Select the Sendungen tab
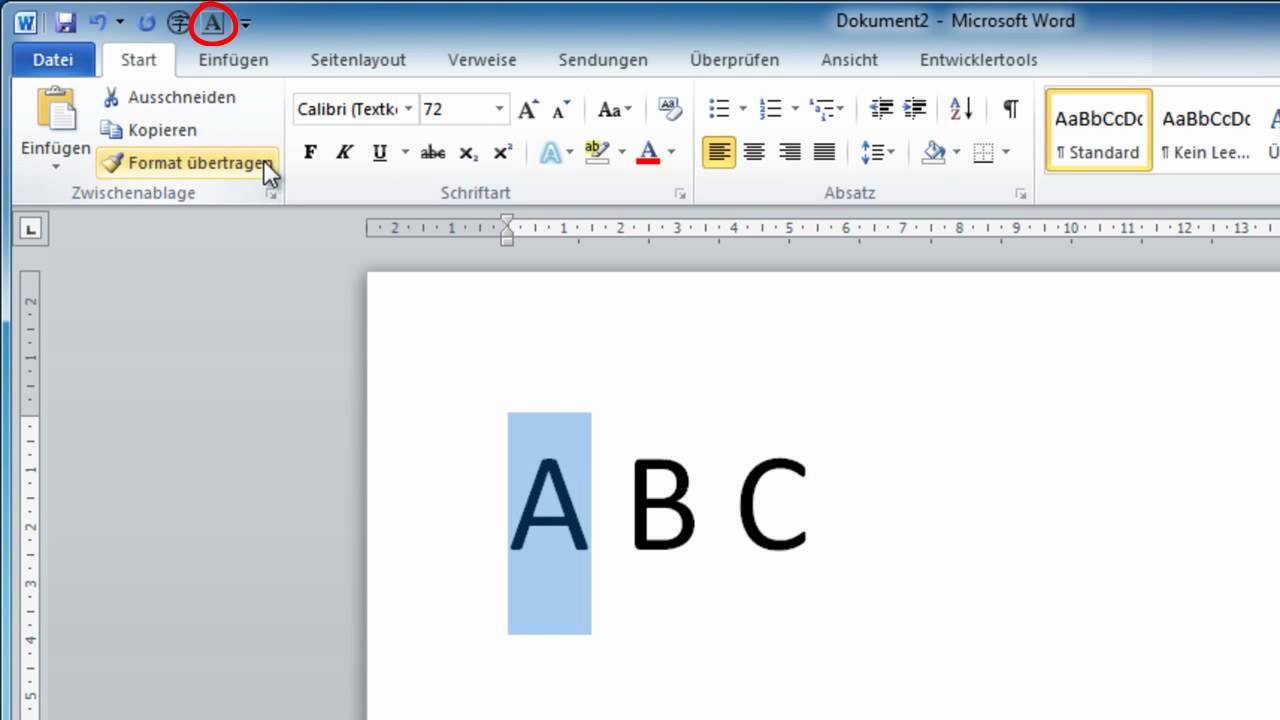Image resolution: width=1280 pixels, height=720 pixels. [603, 60]
